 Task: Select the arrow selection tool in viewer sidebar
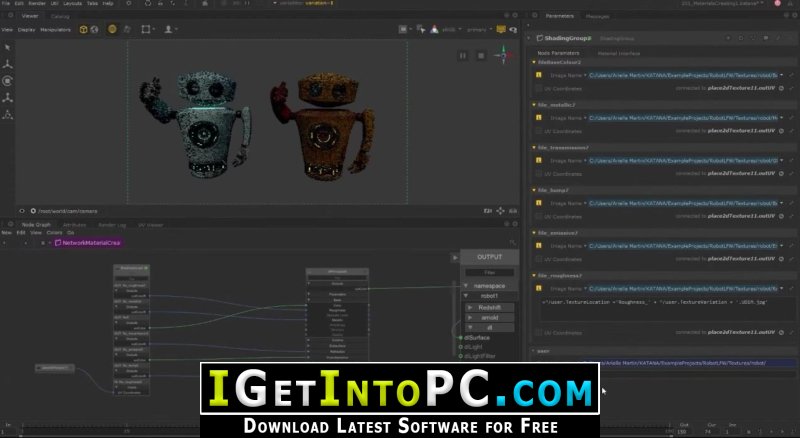pos(7,47)
